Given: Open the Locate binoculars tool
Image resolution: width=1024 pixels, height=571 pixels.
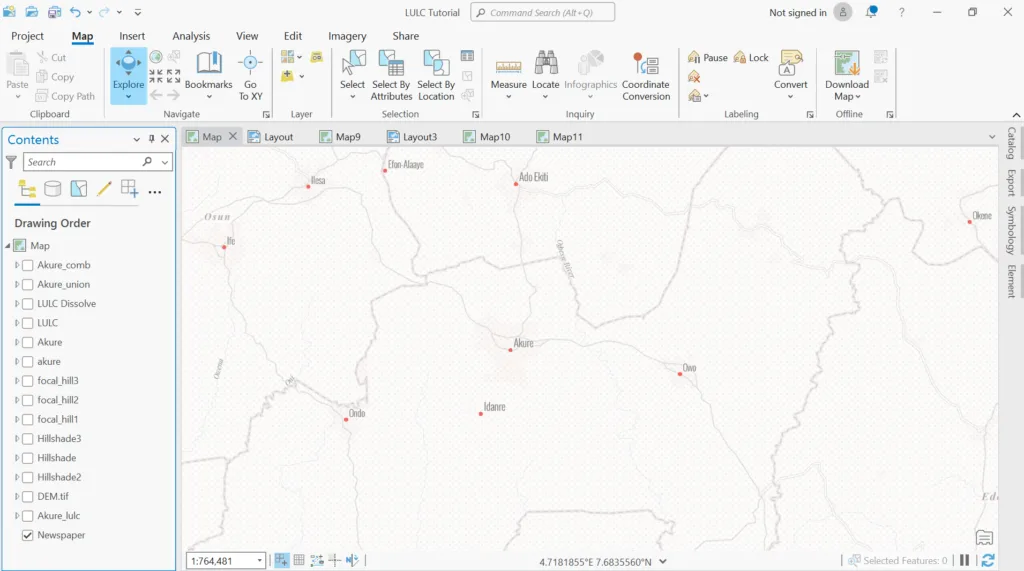Looking at the screenshot, I should (x=545, y=74).
